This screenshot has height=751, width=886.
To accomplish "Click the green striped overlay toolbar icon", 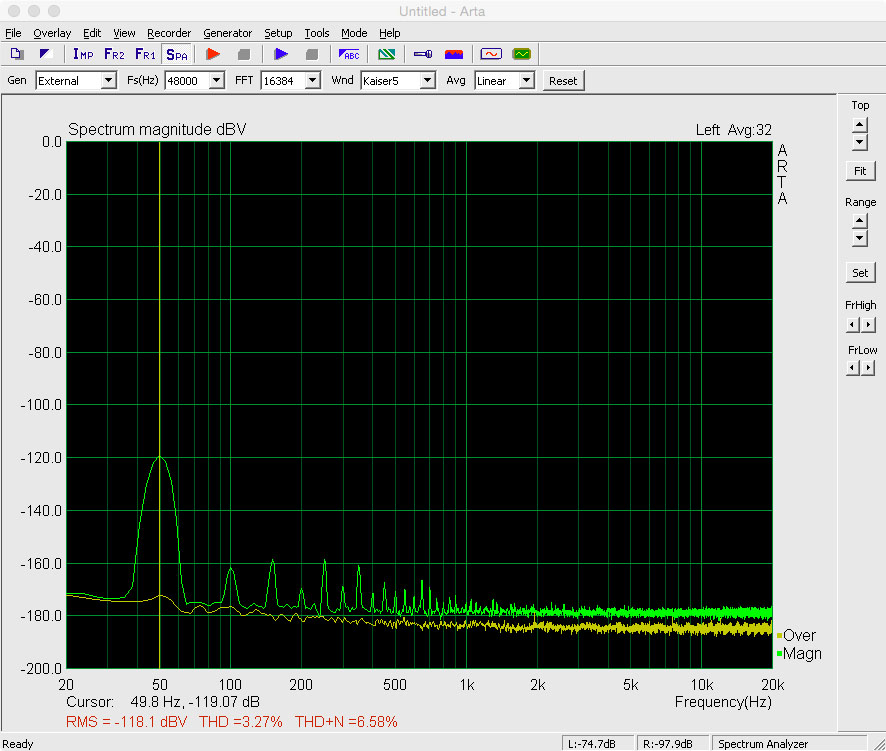I will [x=386, y=54].
